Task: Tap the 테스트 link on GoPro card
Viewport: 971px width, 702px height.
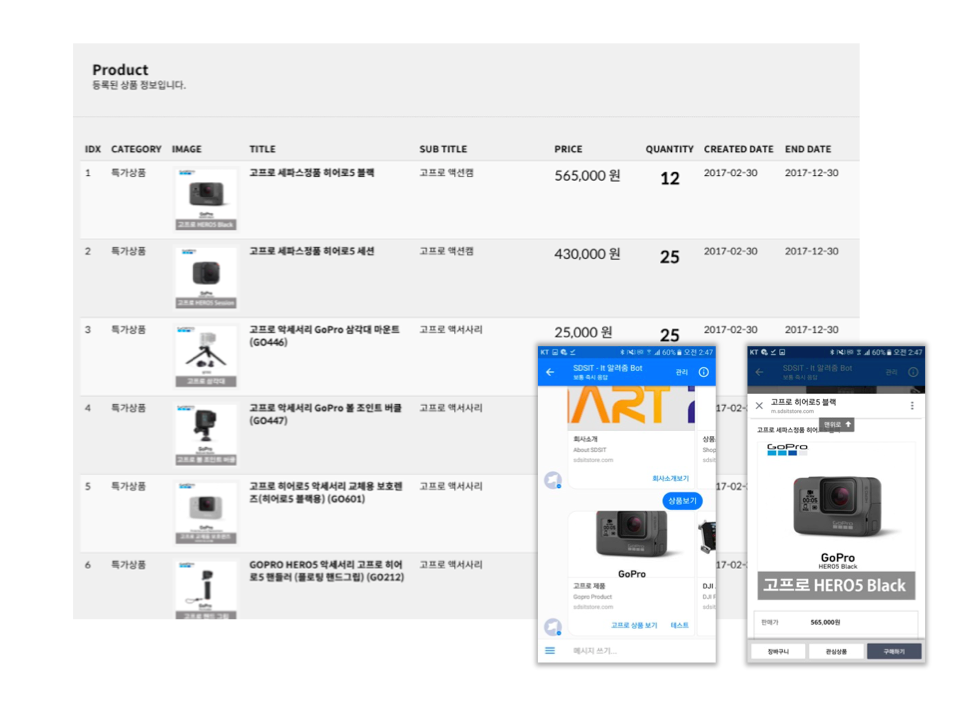Action: tap(679, 625)
